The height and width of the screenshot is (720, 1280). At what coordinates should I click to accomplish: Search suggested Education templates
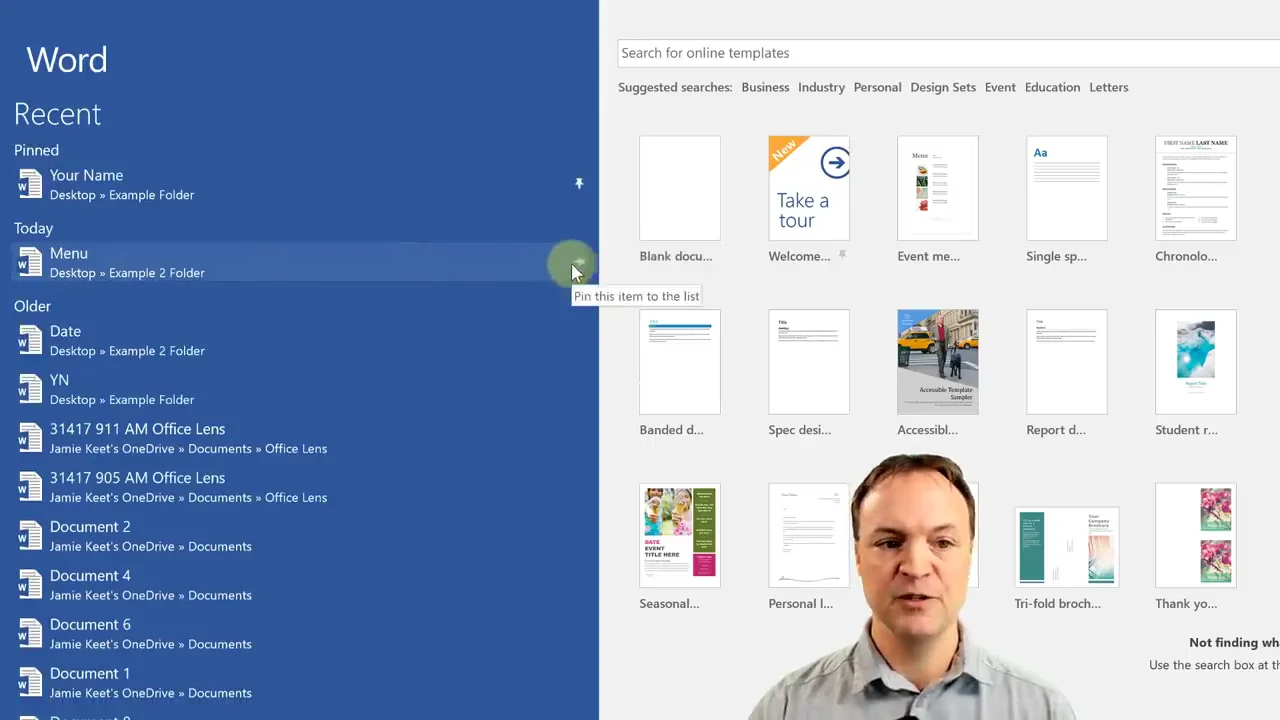[1052, 87]
